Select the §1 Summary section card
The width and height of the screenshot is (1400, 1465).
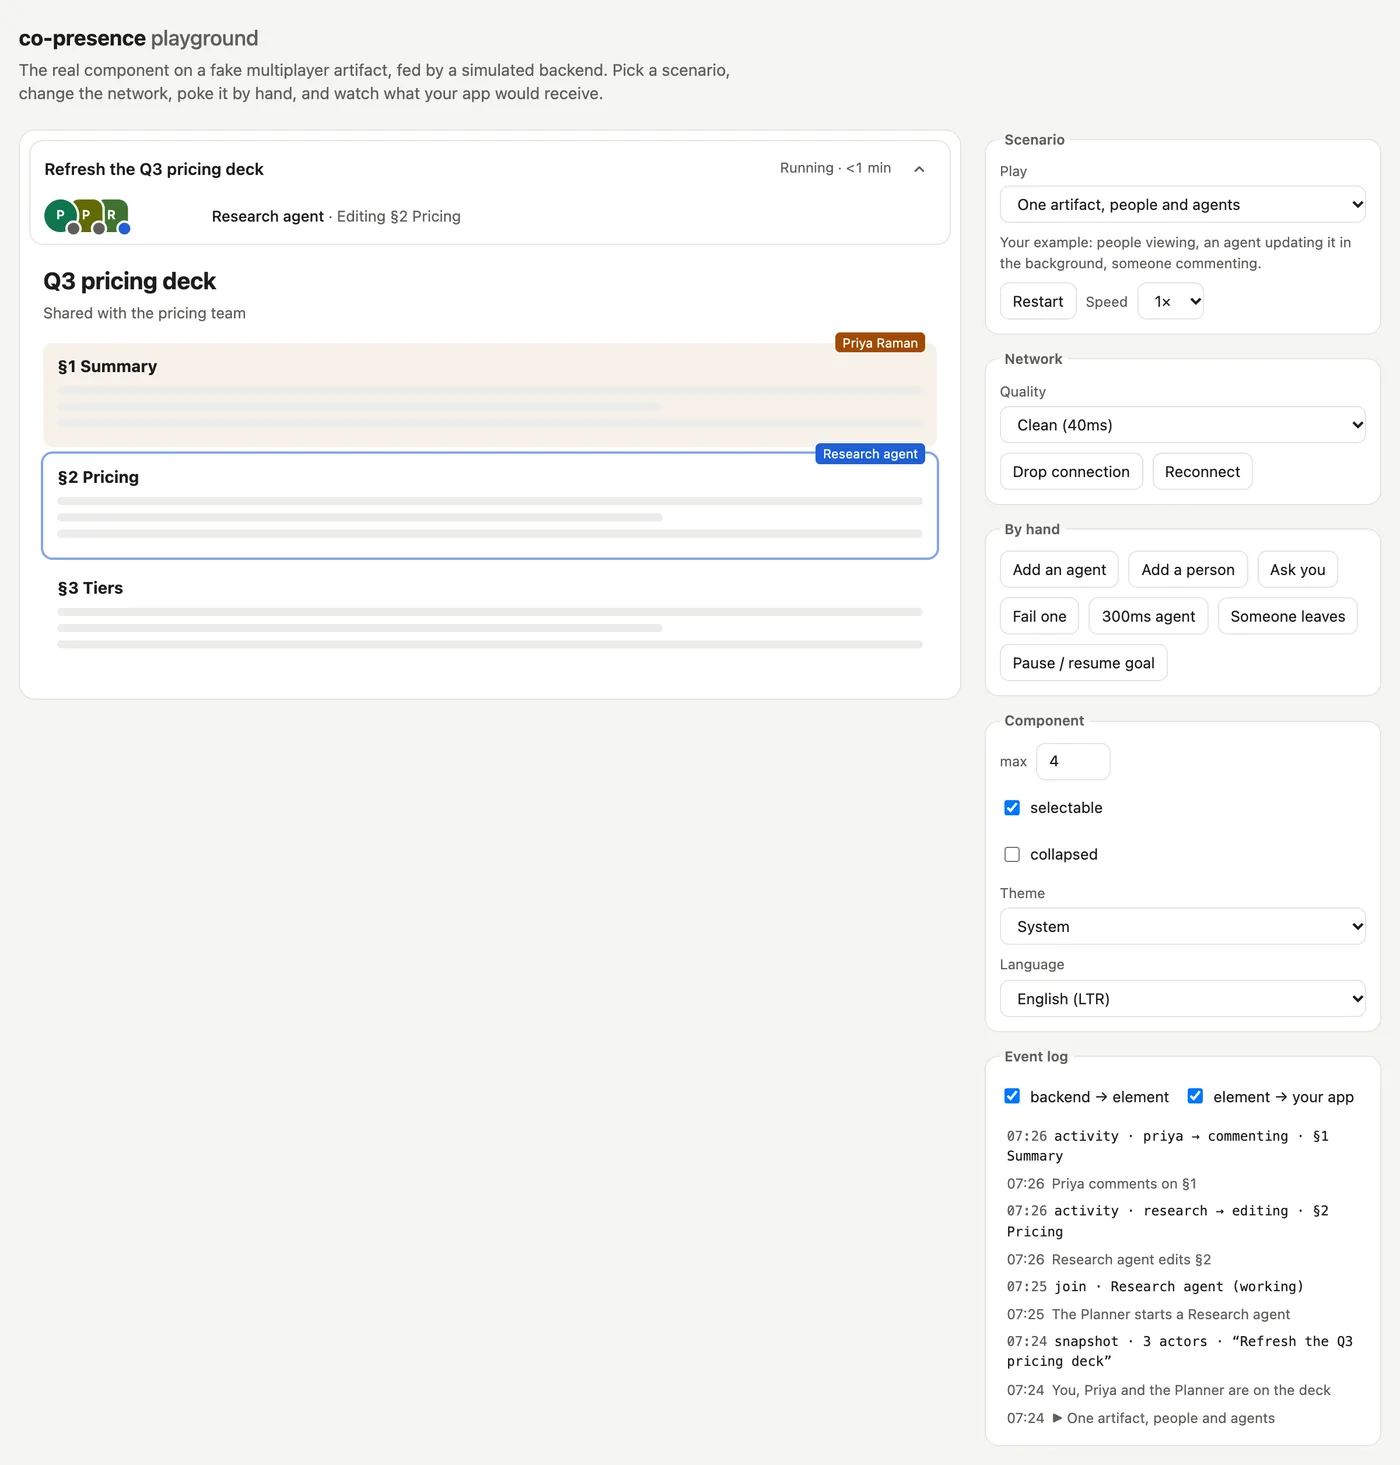point(490,395)
